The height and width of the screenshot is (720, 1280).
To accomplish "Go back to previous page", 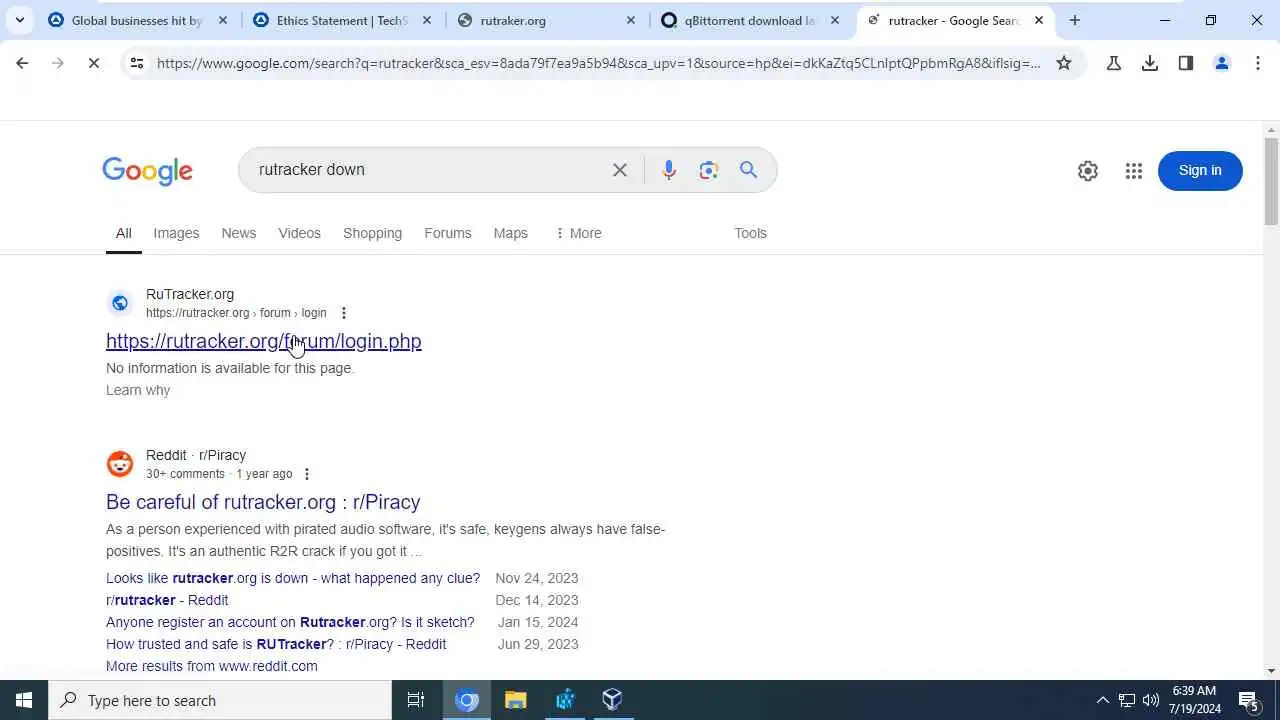I will (22, 63).
